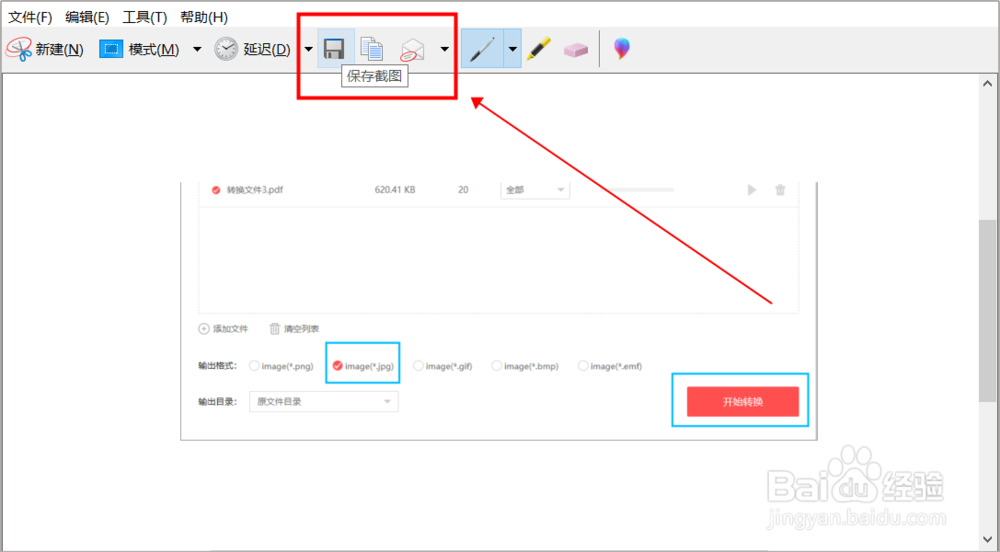Click 添加文件 to add a file
1000x552 pixels.
tap(223, 329)
